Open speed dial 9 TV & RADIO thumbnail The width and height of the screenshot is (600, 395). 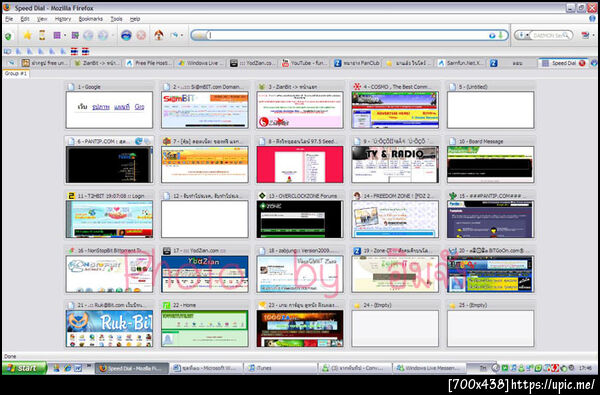395,165
